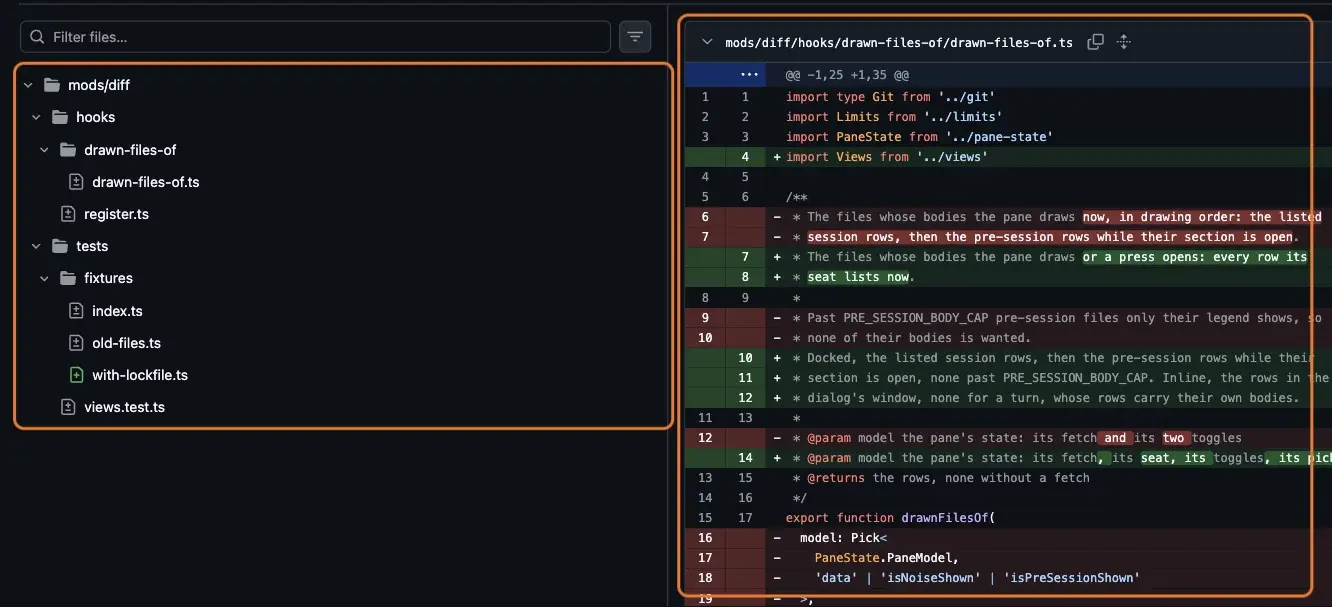The height and width of the screenshot is (607, 1332).
Task: Click added line number 14 for @param model
Action: (745, 457)
